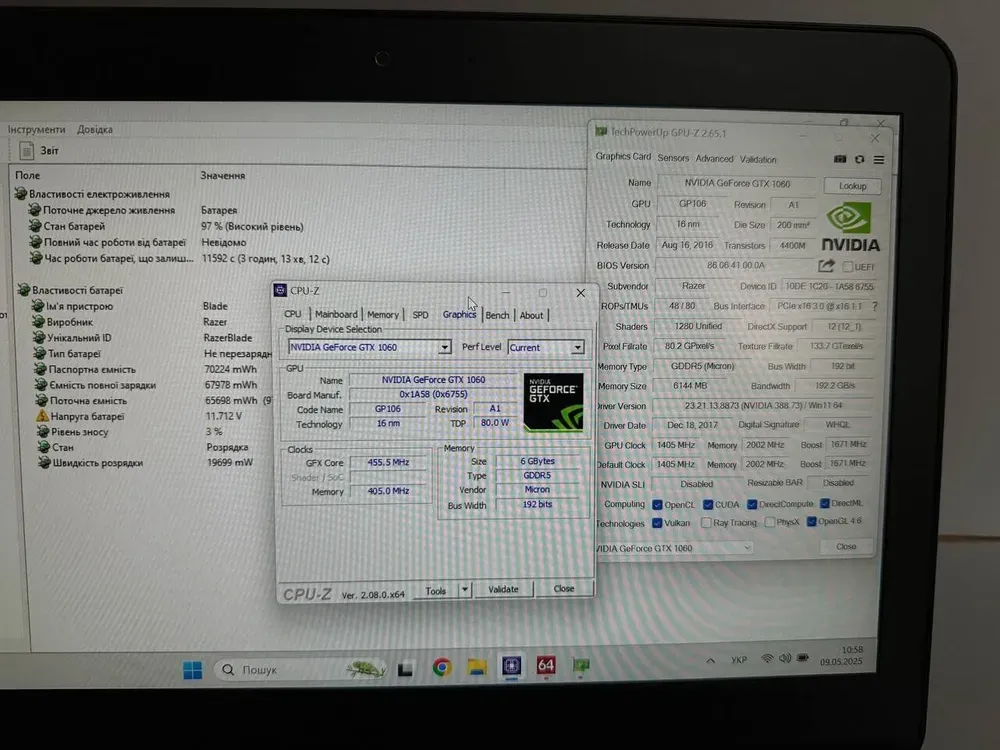This screenshot has height=750, width=1000.
Task: Open Google Chrome from the taskbar
Action: point(441,667)
